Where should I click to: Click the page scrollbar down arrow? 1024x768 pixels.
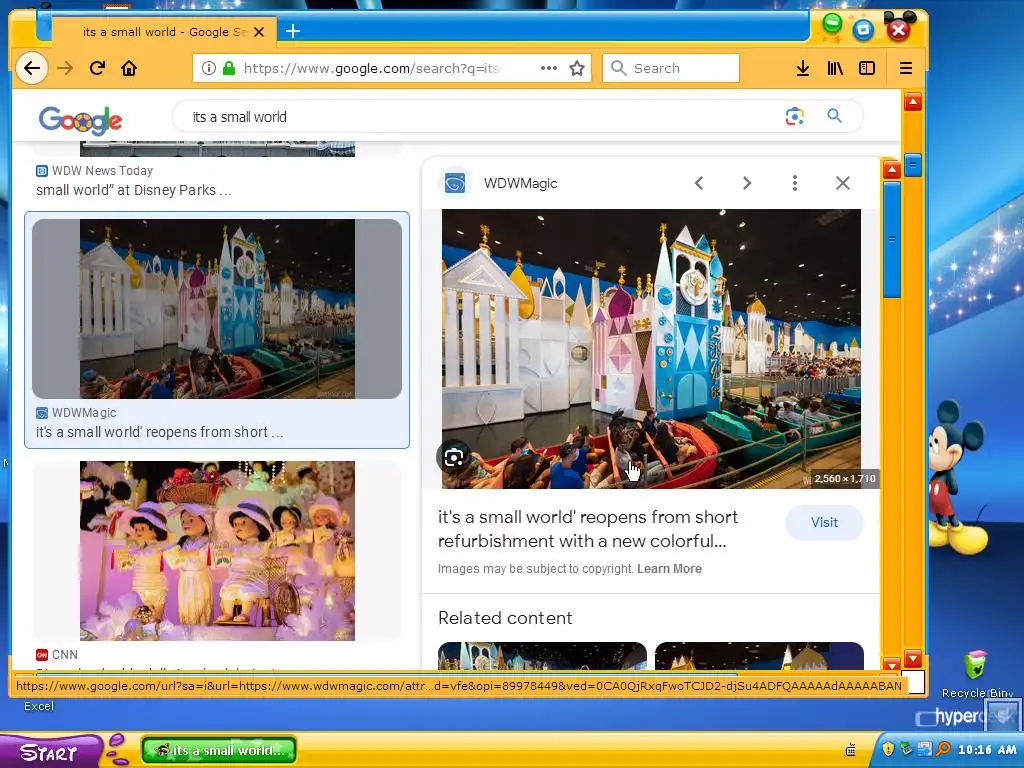(x=913, y=658)
